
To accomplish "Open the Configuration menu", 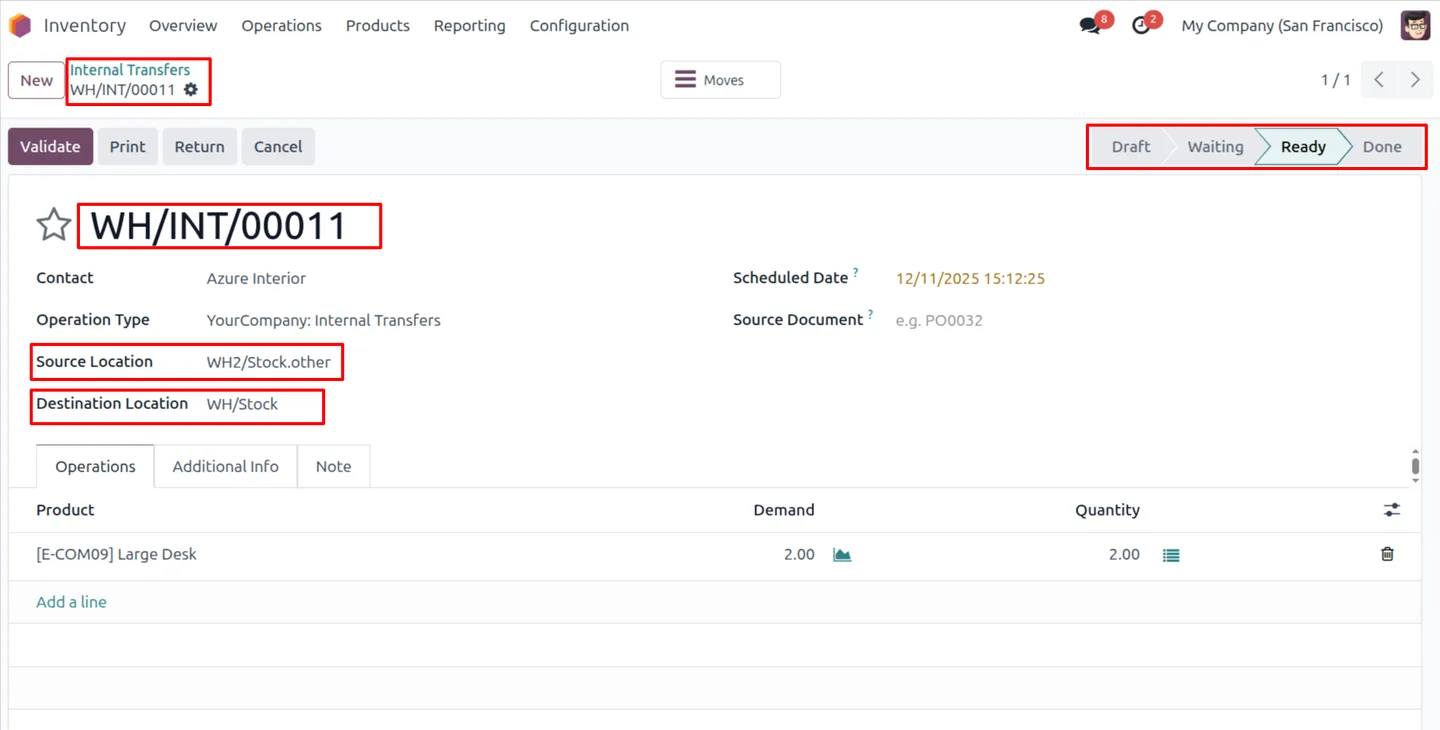I will pyautogui.click(x=579, y=26).
